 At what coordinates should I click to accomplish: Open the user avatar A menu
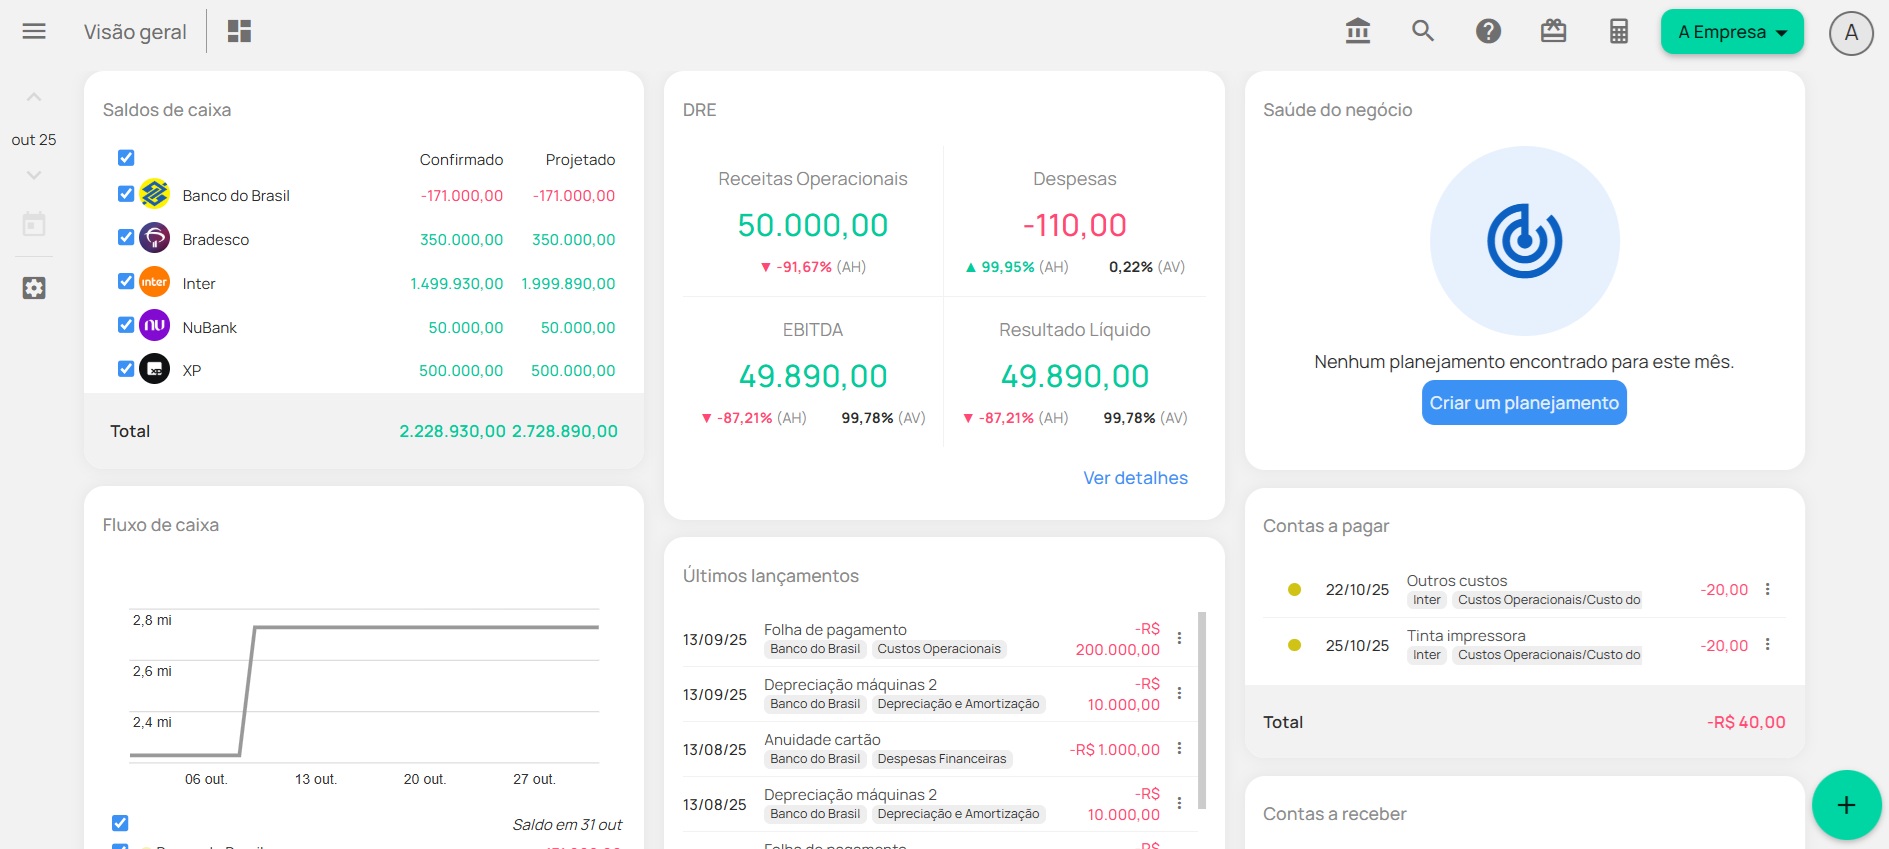pyautogui.click(x=1850, y=33)
